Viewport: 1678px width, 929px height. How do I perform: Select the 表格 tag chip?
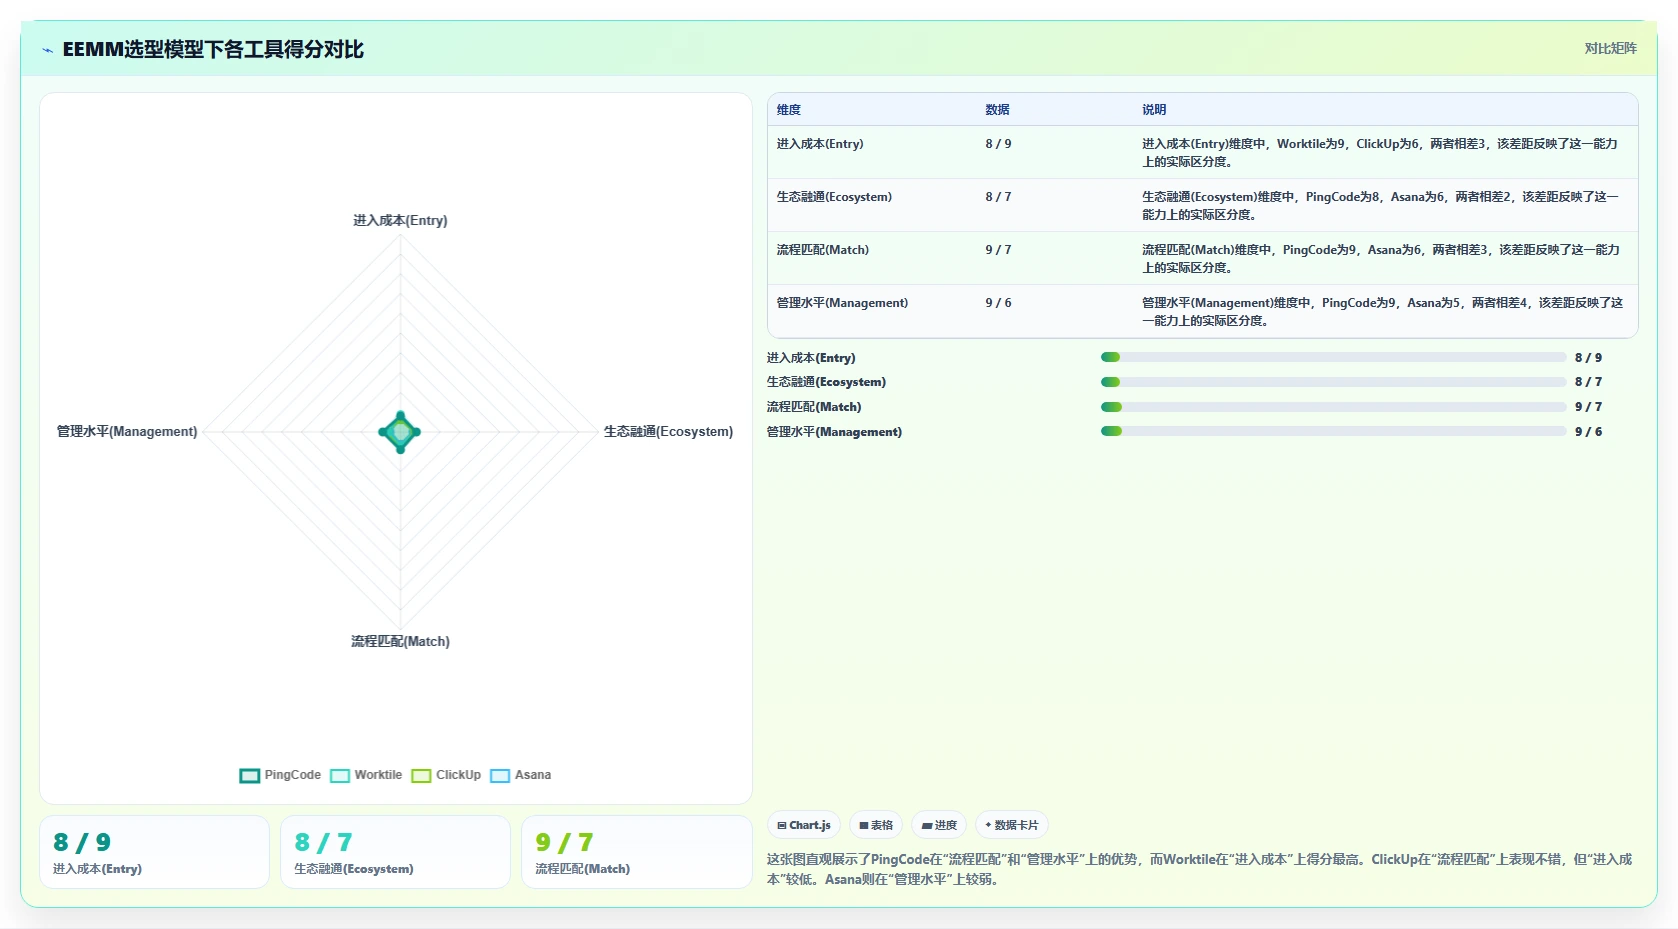pyautogui.click(x=876, y=825)
